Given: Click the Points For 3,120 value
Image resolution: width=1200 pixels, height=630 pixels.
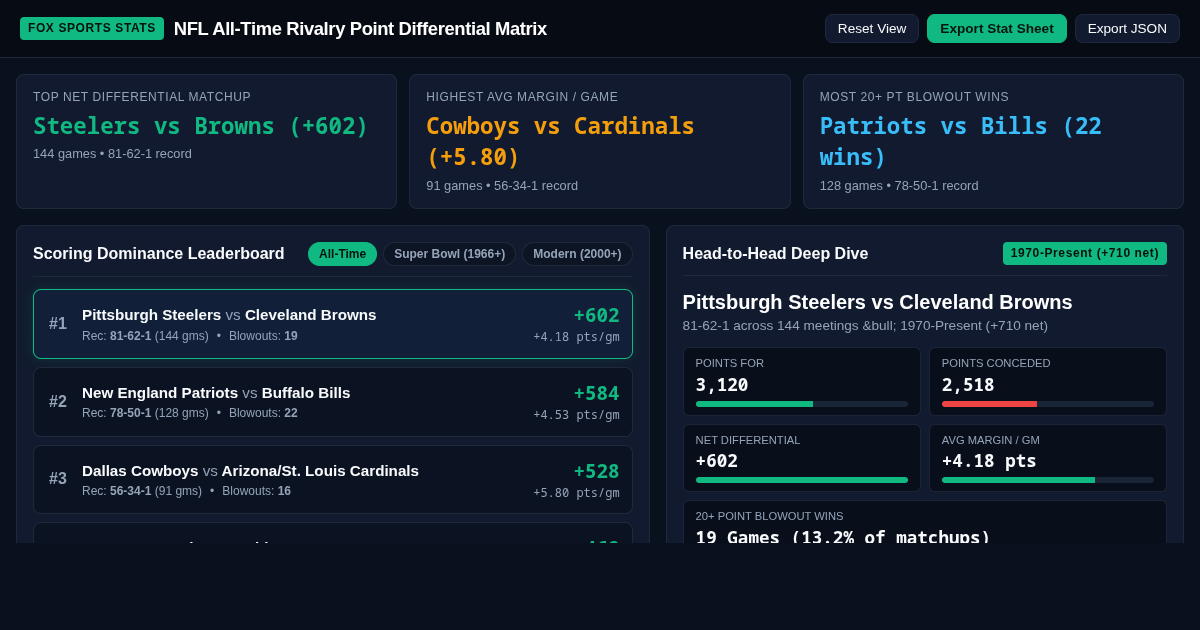Looking at the screenshot, I should coord(722,385).
